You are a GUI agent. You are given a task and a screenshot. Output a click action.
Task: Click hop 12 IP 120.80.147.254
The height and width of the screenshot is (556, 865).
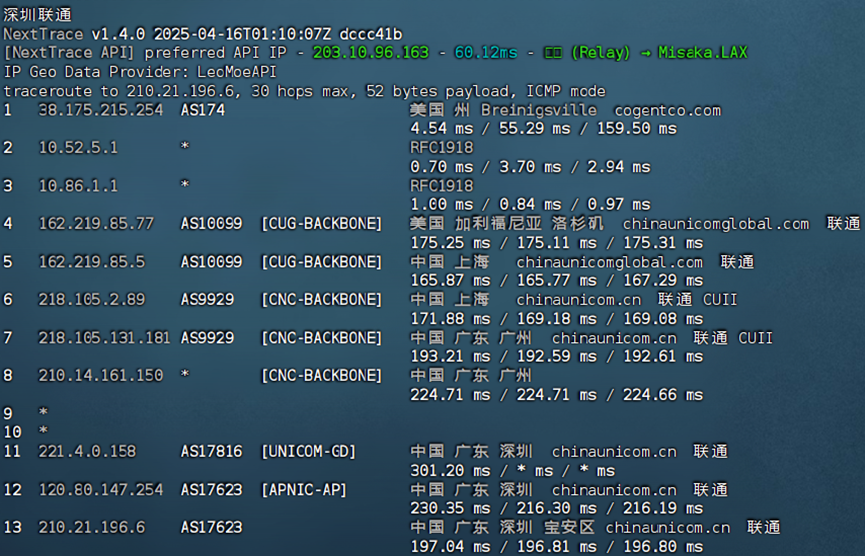(x=100, y=490)
